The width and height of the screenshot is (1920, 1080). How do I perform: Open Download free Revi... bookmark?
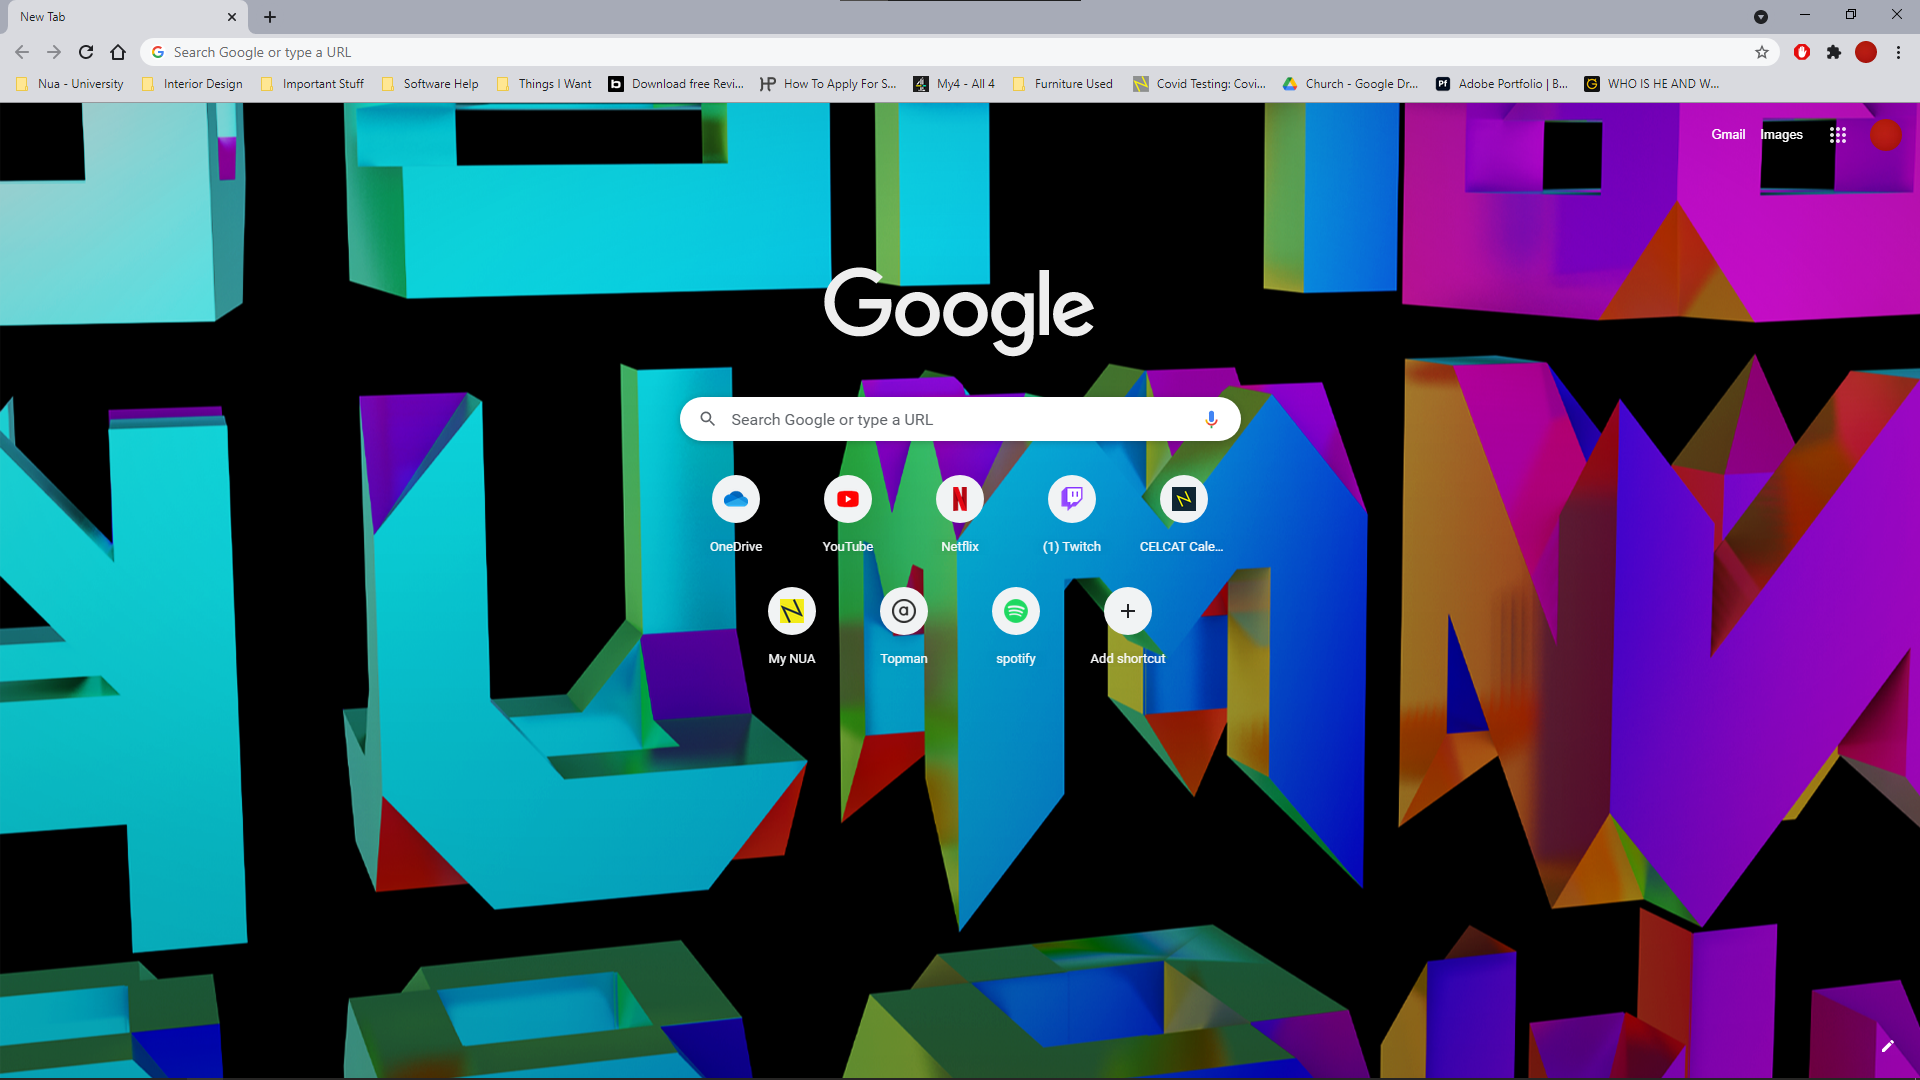(x=677, y=84)
